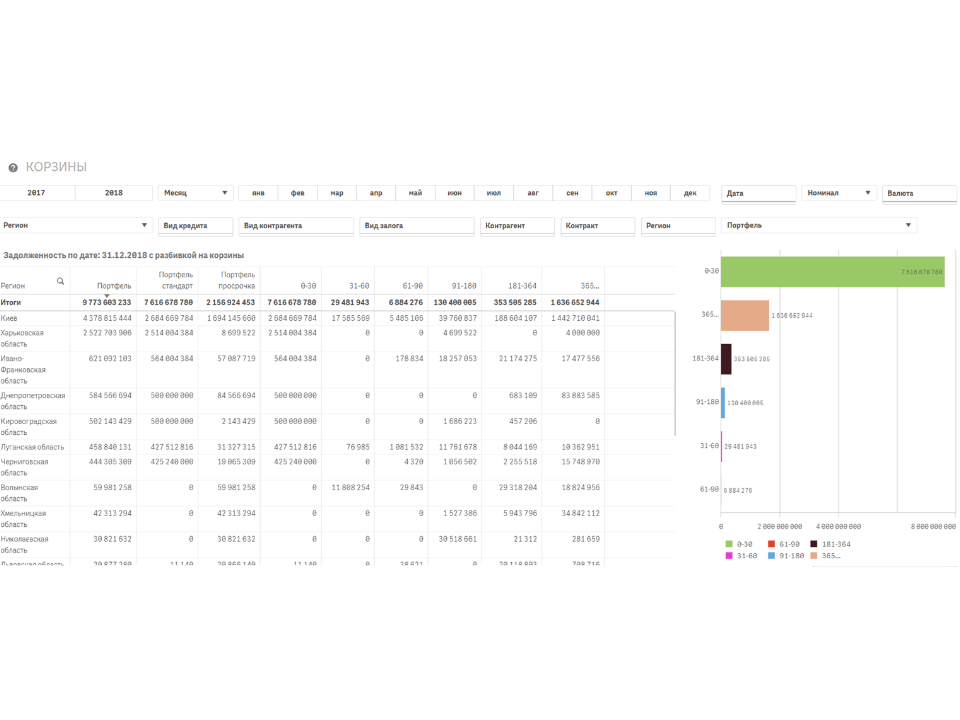Toggle the июн month filter

click(455, 193)
